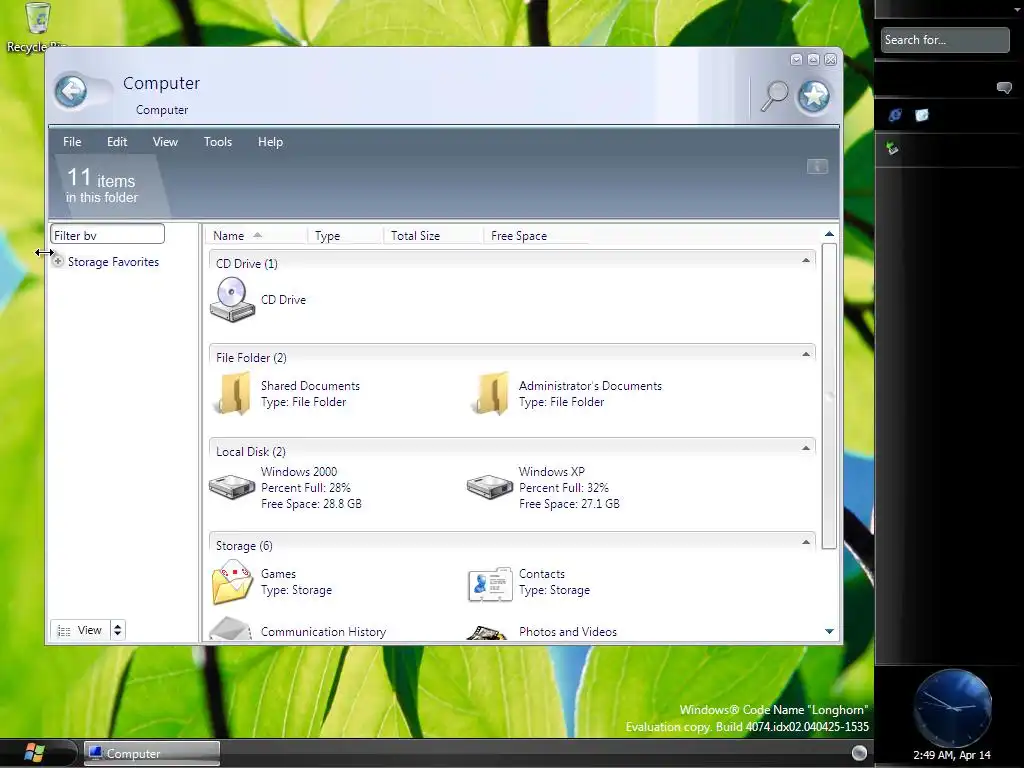Image resolution: width=1024 pixels, height=768 pixels.
Task: Select the Windows 2000 local disk icon
Action: point(232,487)
